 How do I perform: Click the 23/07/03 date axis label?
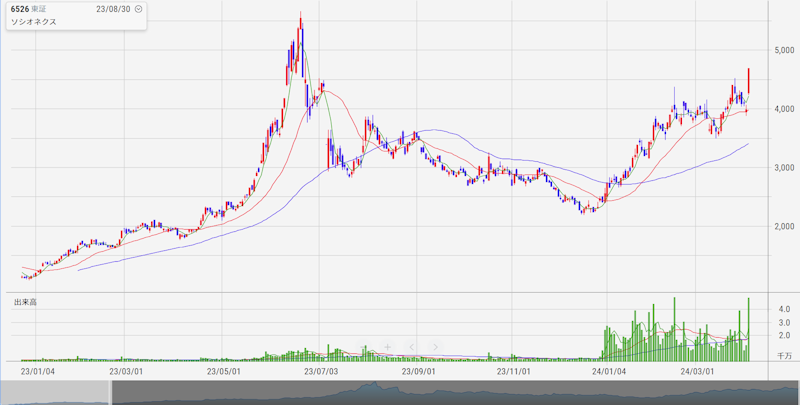point(320,371)
